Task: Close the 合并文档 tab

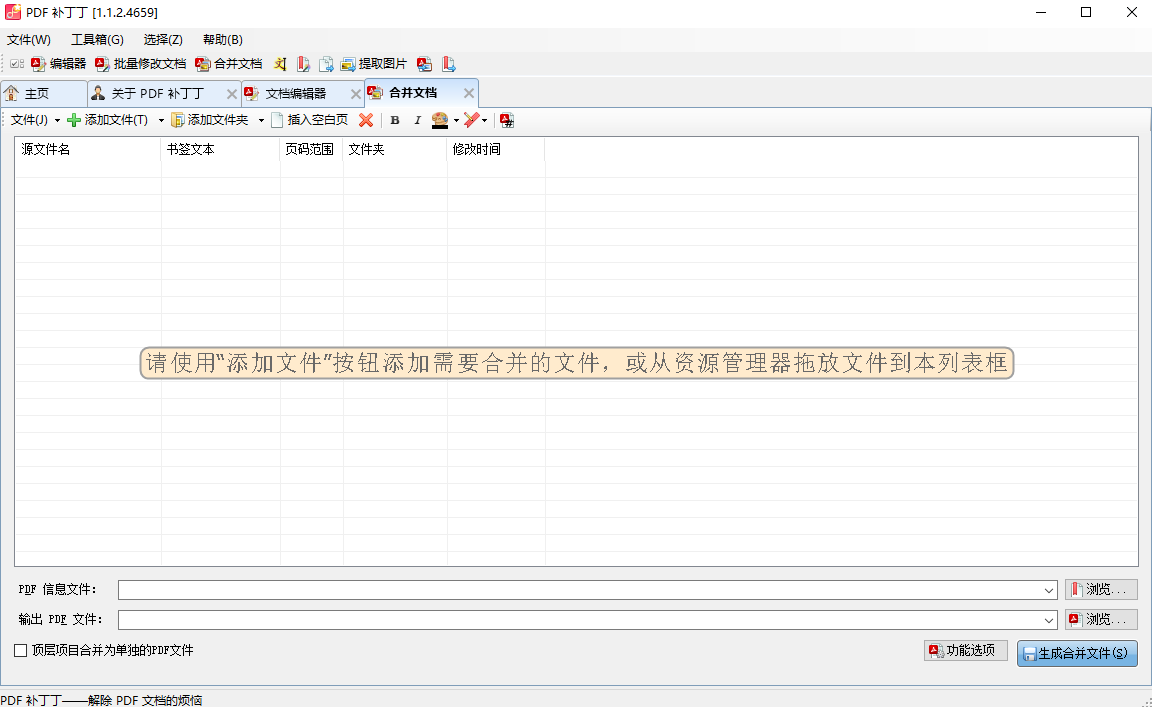Action: point(469,93)
